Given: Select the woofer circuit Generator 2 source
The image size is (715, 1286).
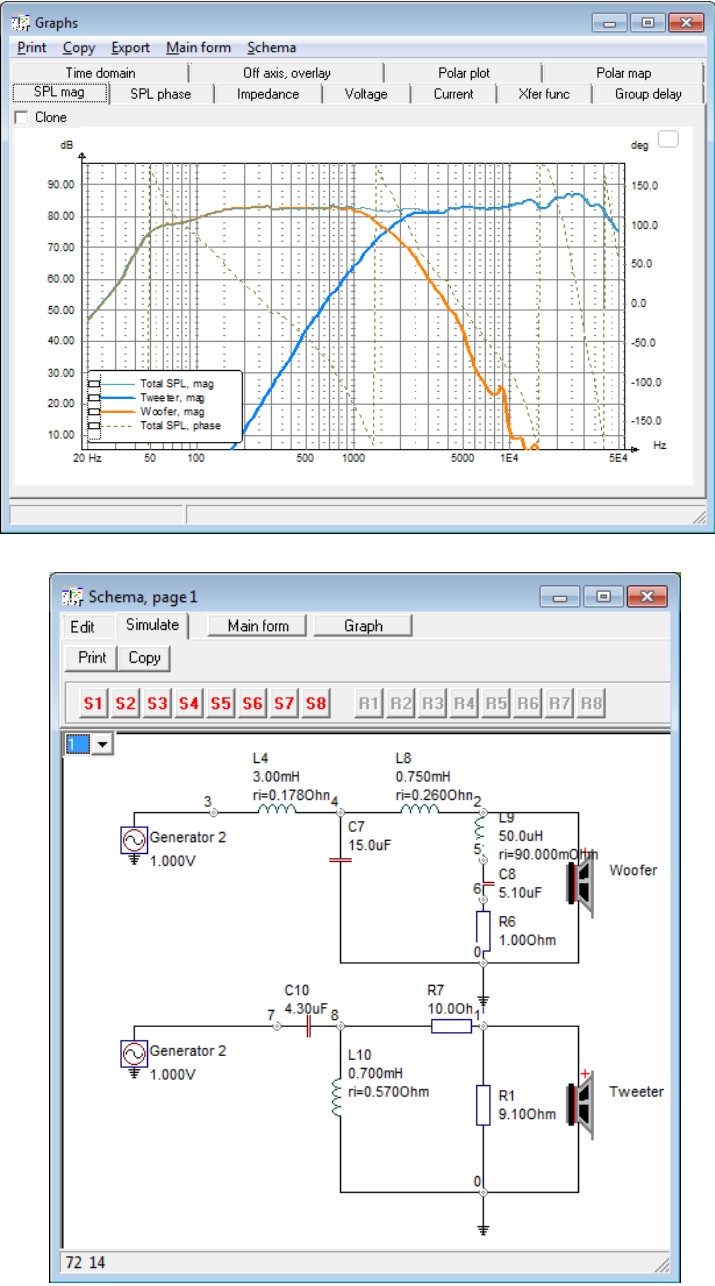Looking at the screenshot, I should (132, 840).
